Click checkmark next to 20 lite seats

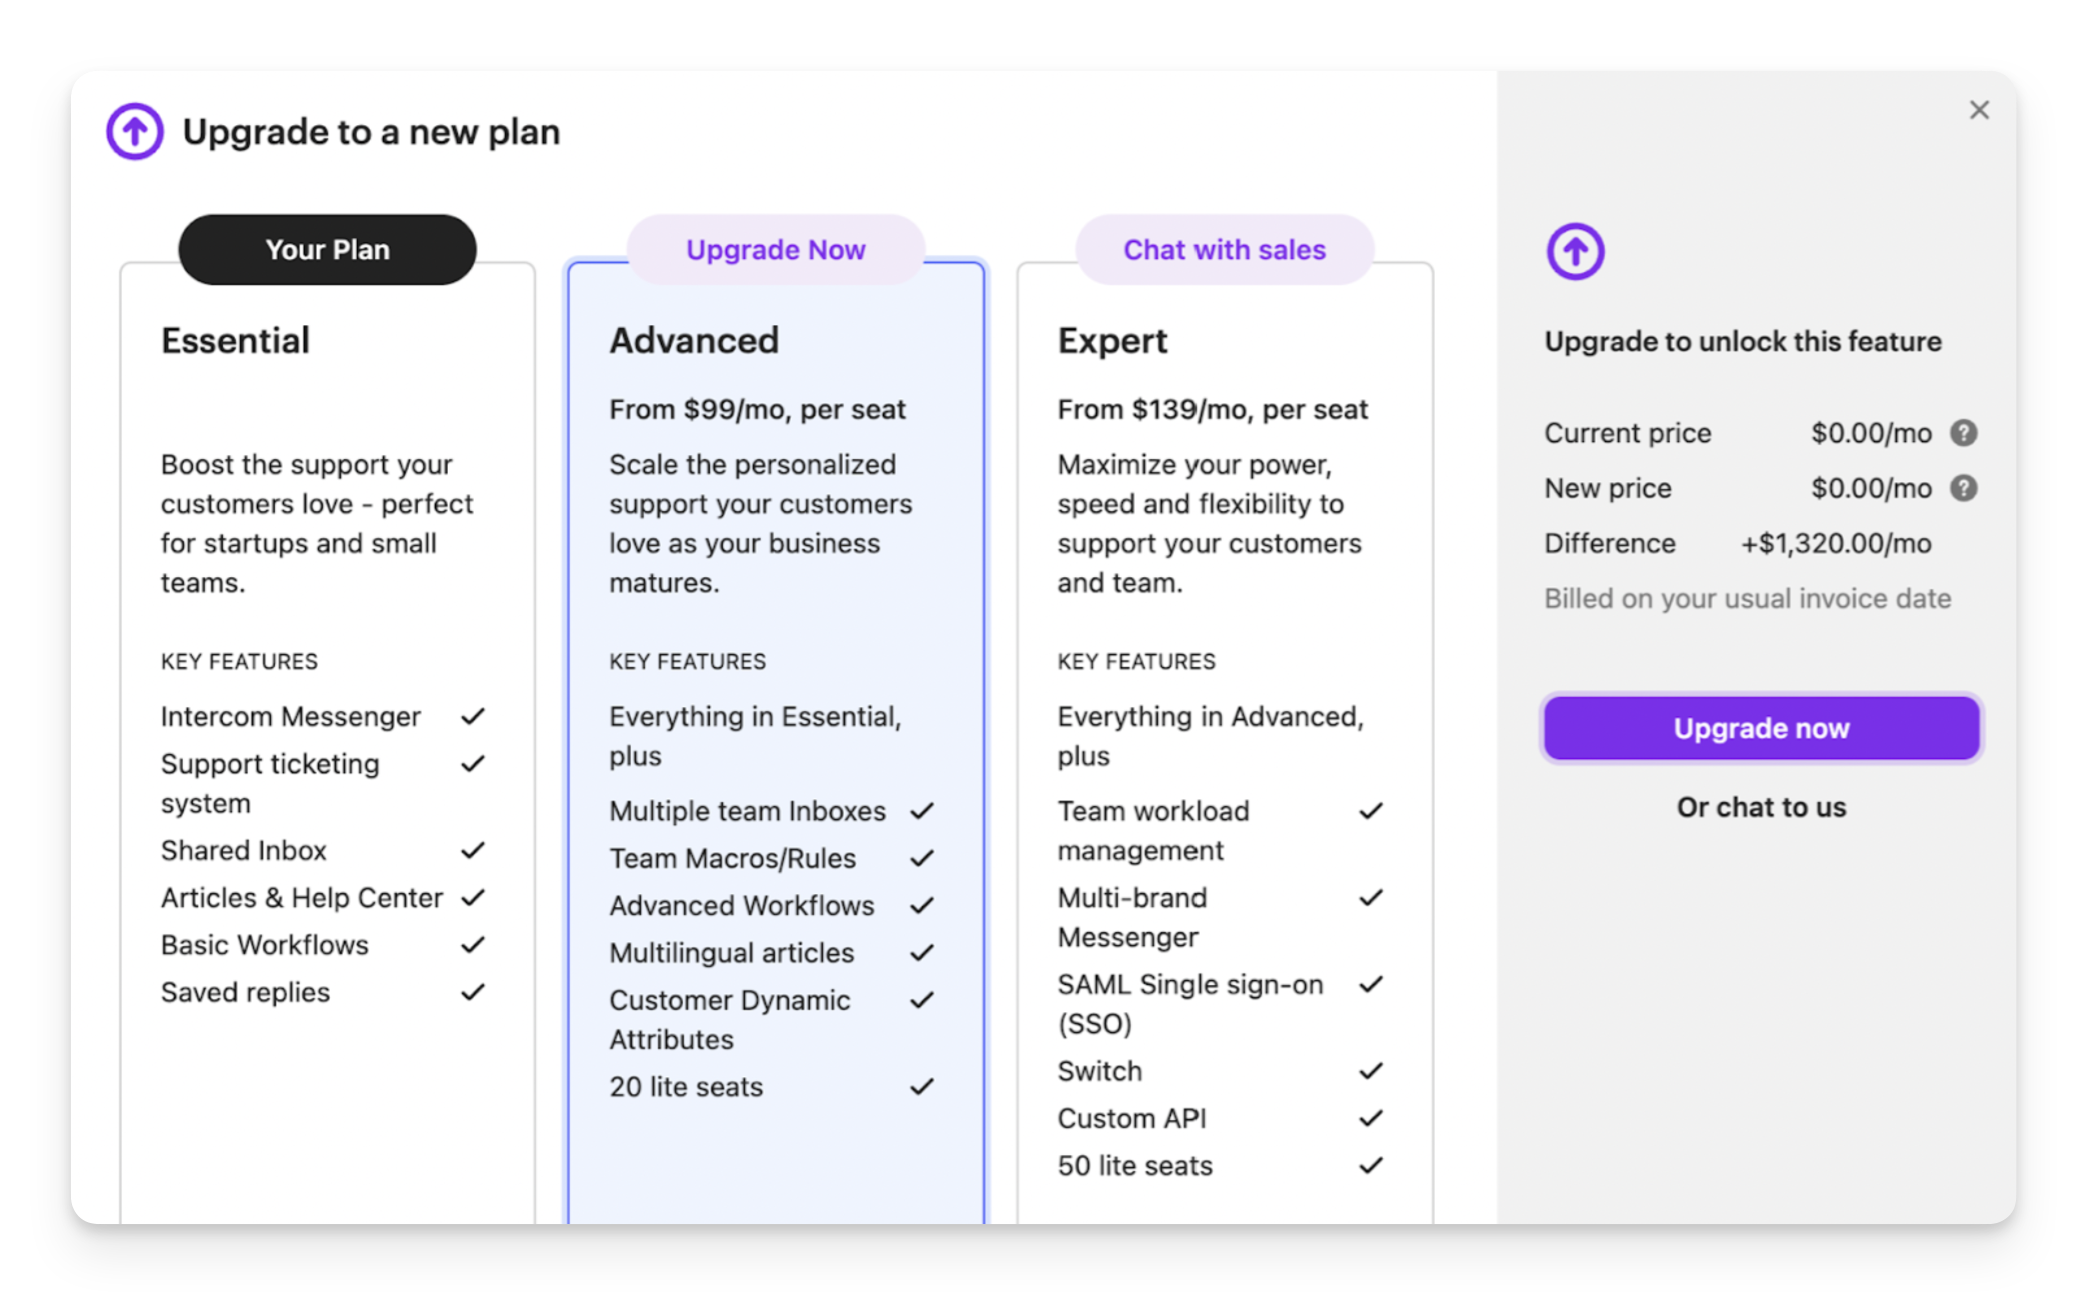[x=922, y=1086]
